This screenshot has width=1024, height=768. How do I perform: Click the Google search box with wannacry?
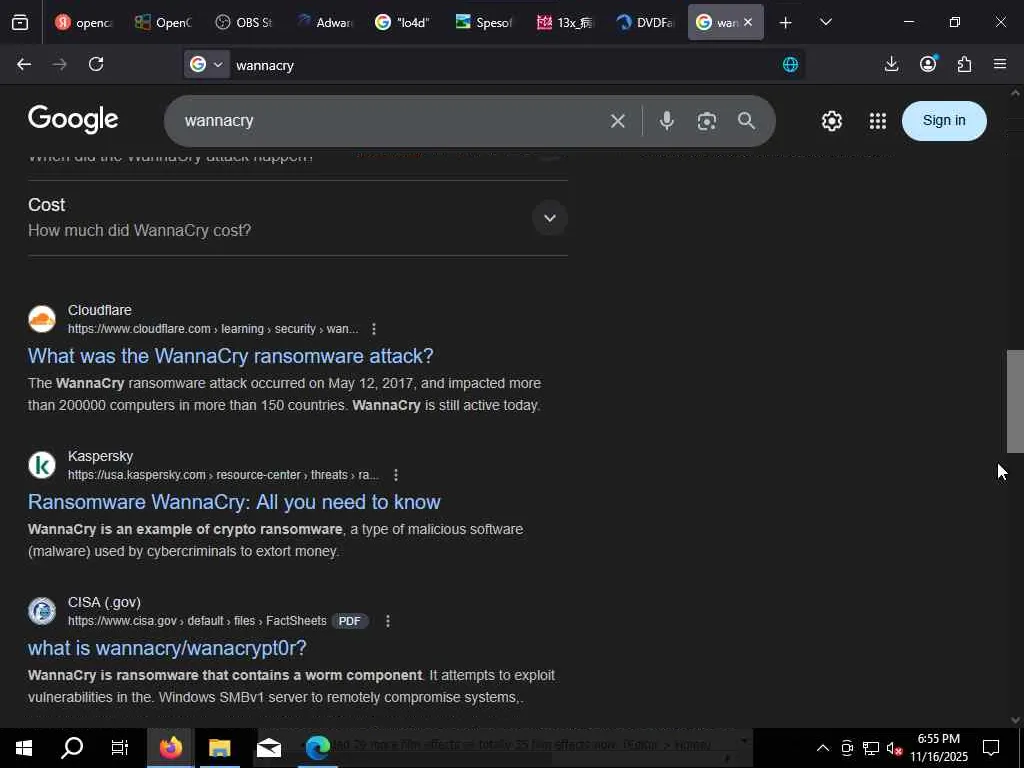(x=392, y=121)
